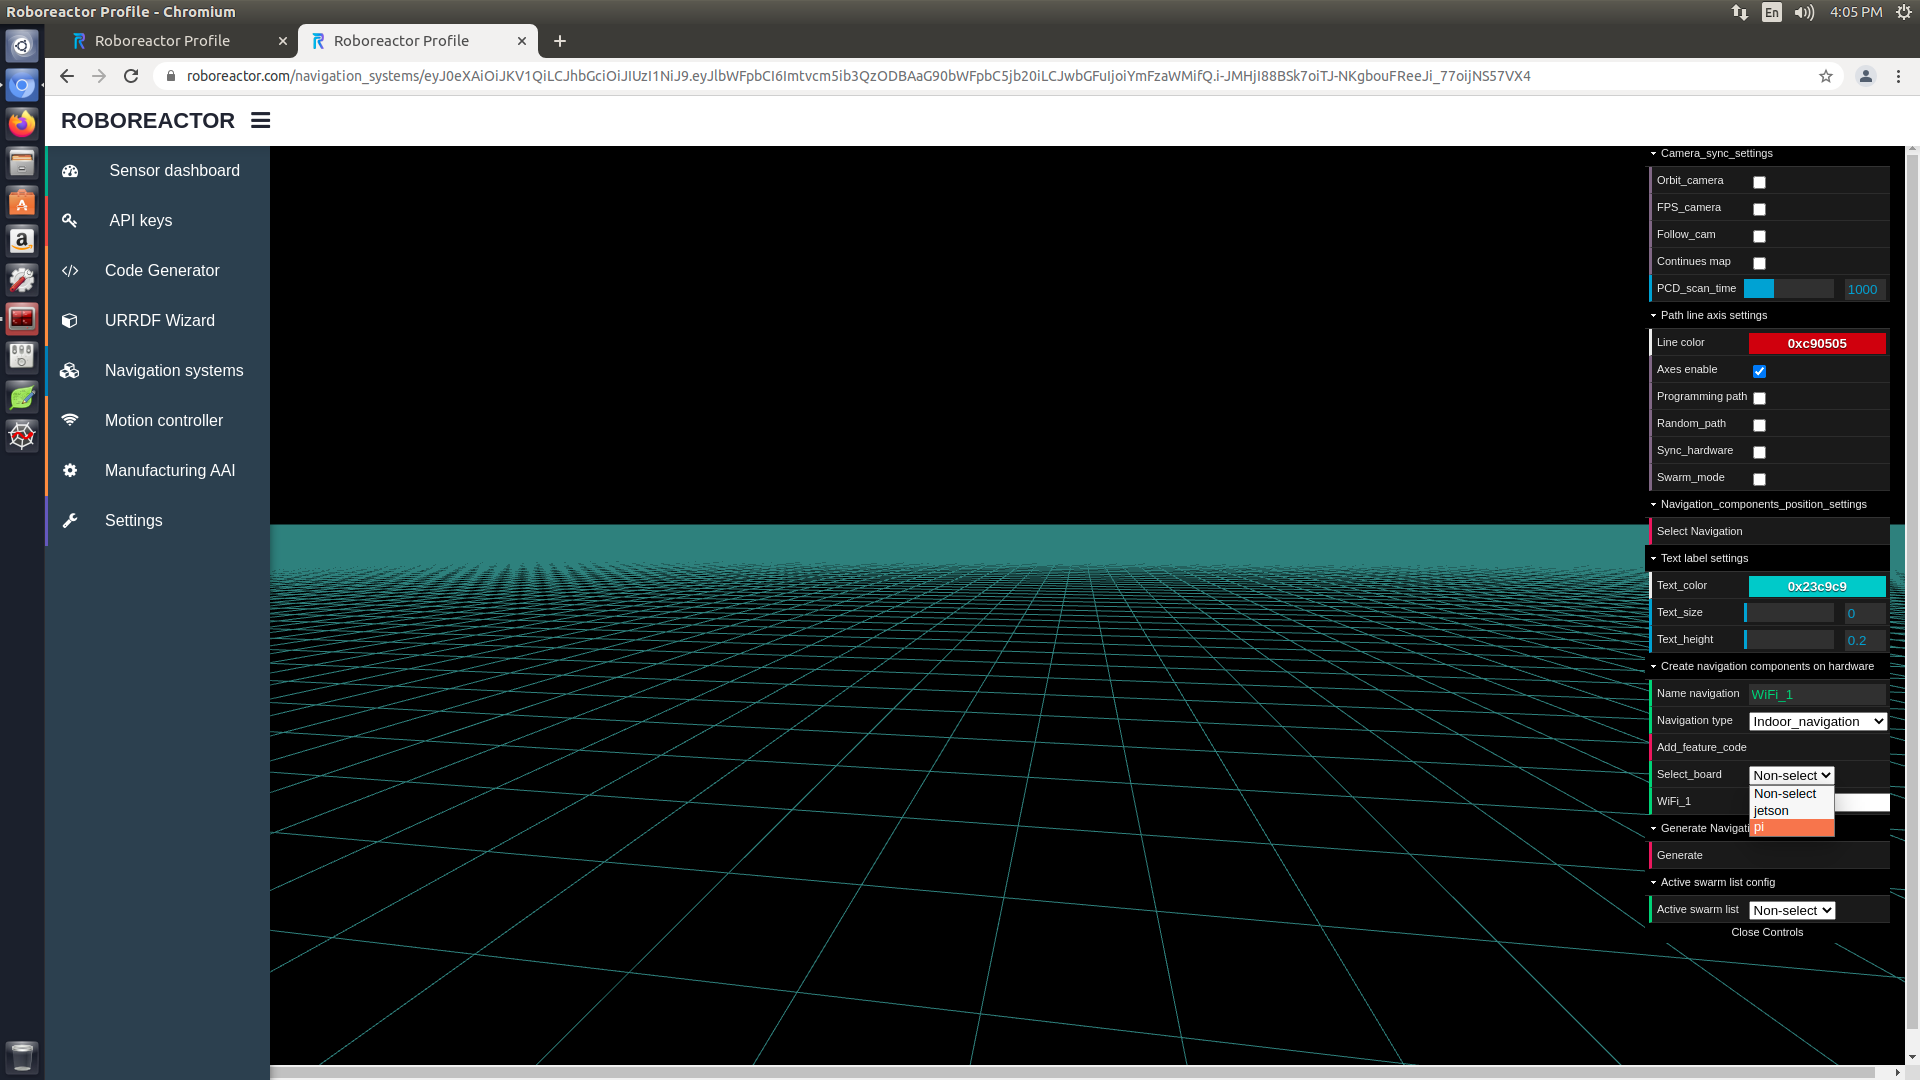The height and width of the screenshot is (1080, 1920).
Task: Click the volume icon in the system tray
Action: coord(1804,12)
